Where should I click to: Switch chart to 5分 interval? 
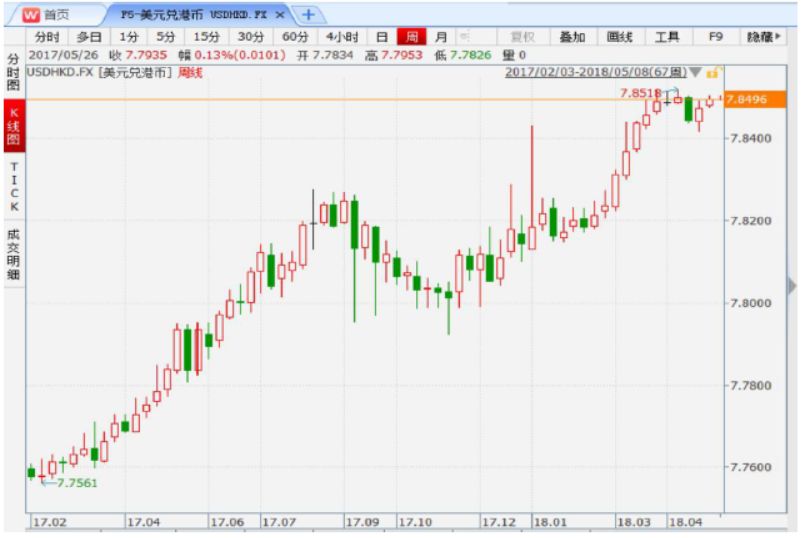click(x=166, y=37)
